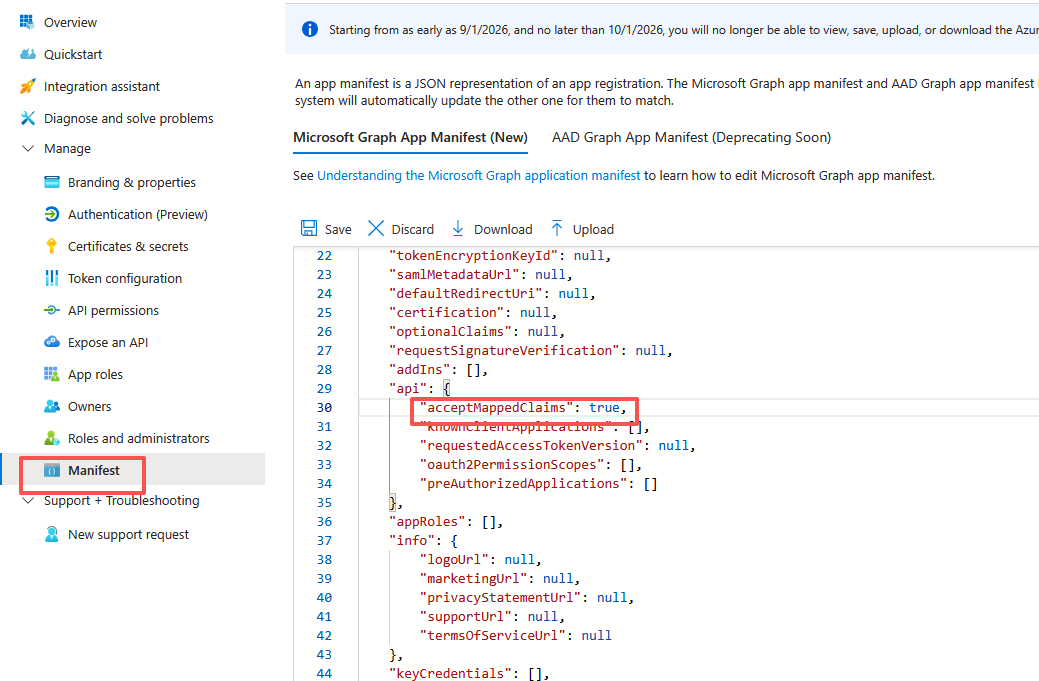Screen dimensions: 1039x681
Task: Open Integration assistant page
Action: click(x=102, y=86)
